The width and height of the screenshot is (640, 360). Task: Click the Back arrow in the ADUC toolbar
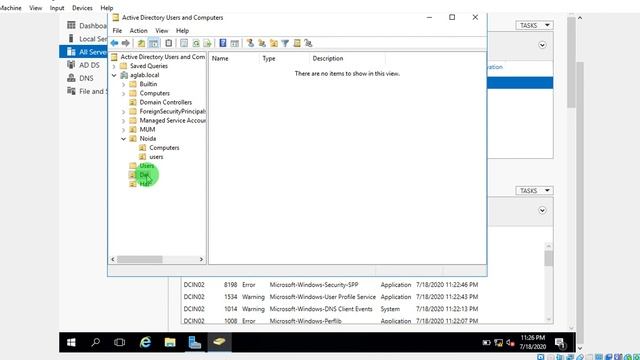[115, 43]
